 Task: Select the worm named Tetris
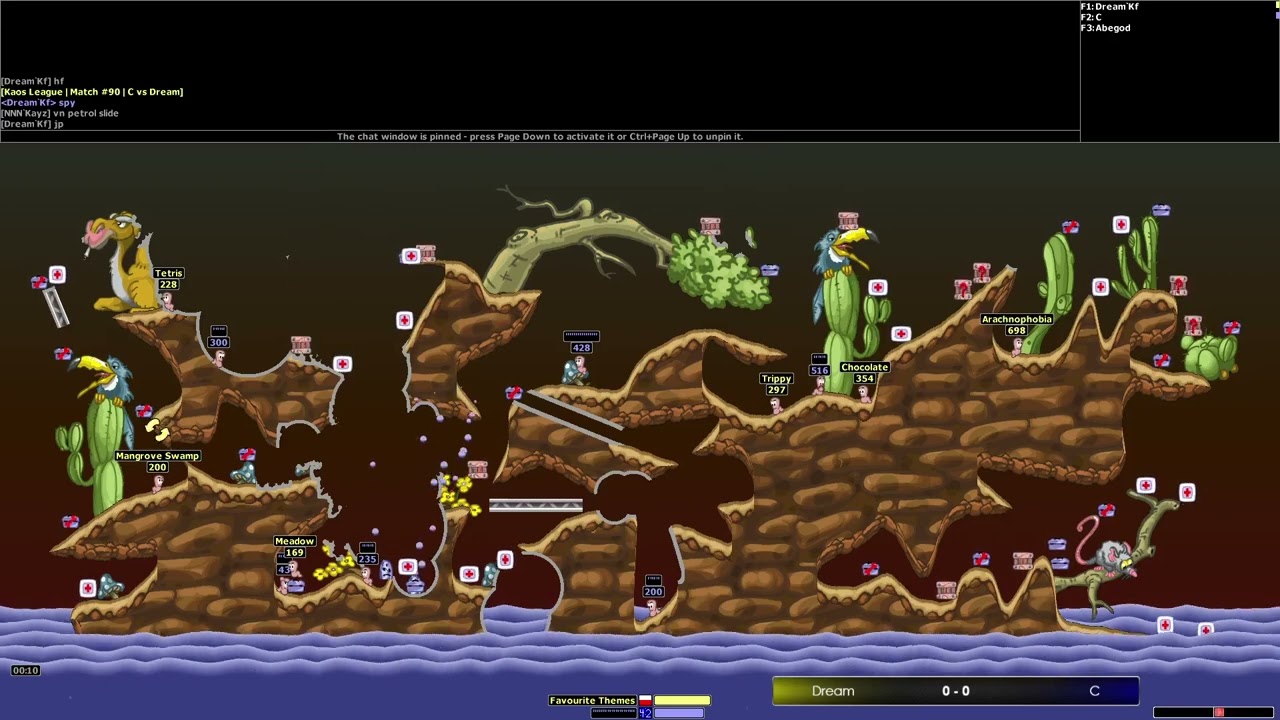[x=166, y=300]
